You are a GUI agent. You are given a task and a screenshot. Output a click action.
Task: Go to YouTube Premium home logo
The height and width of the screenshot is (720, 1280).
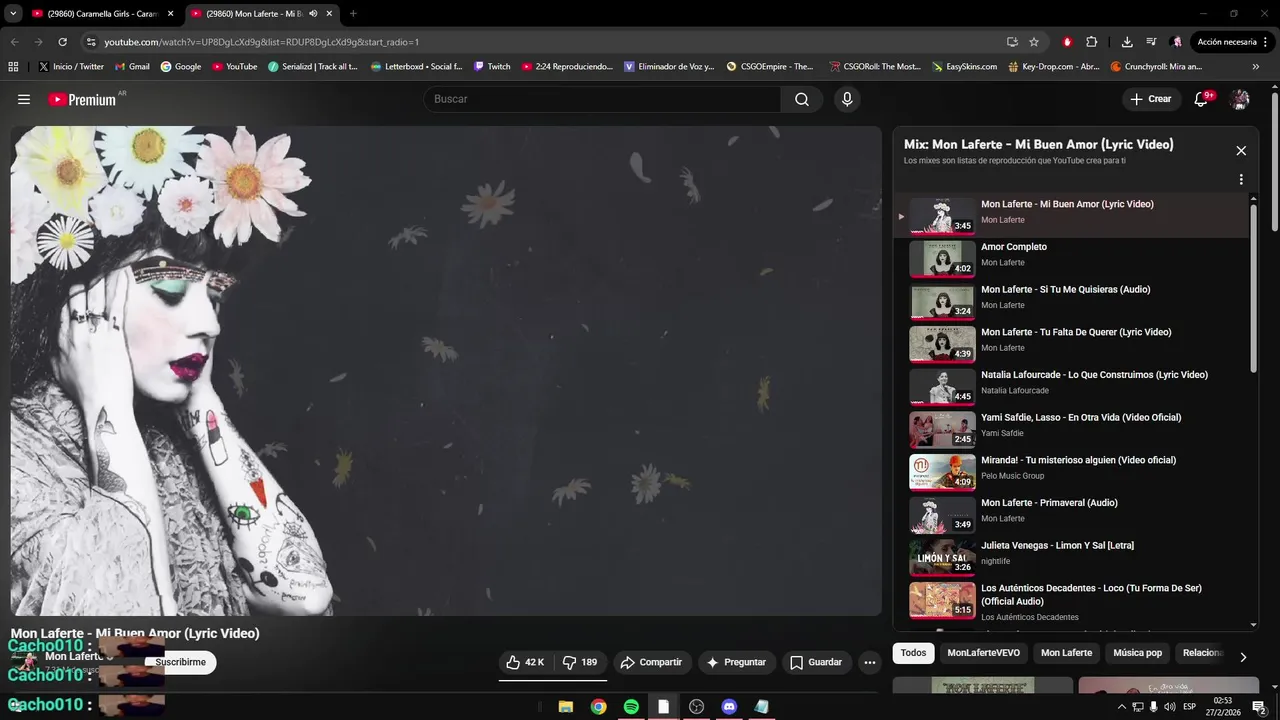[x=82, y=99]
